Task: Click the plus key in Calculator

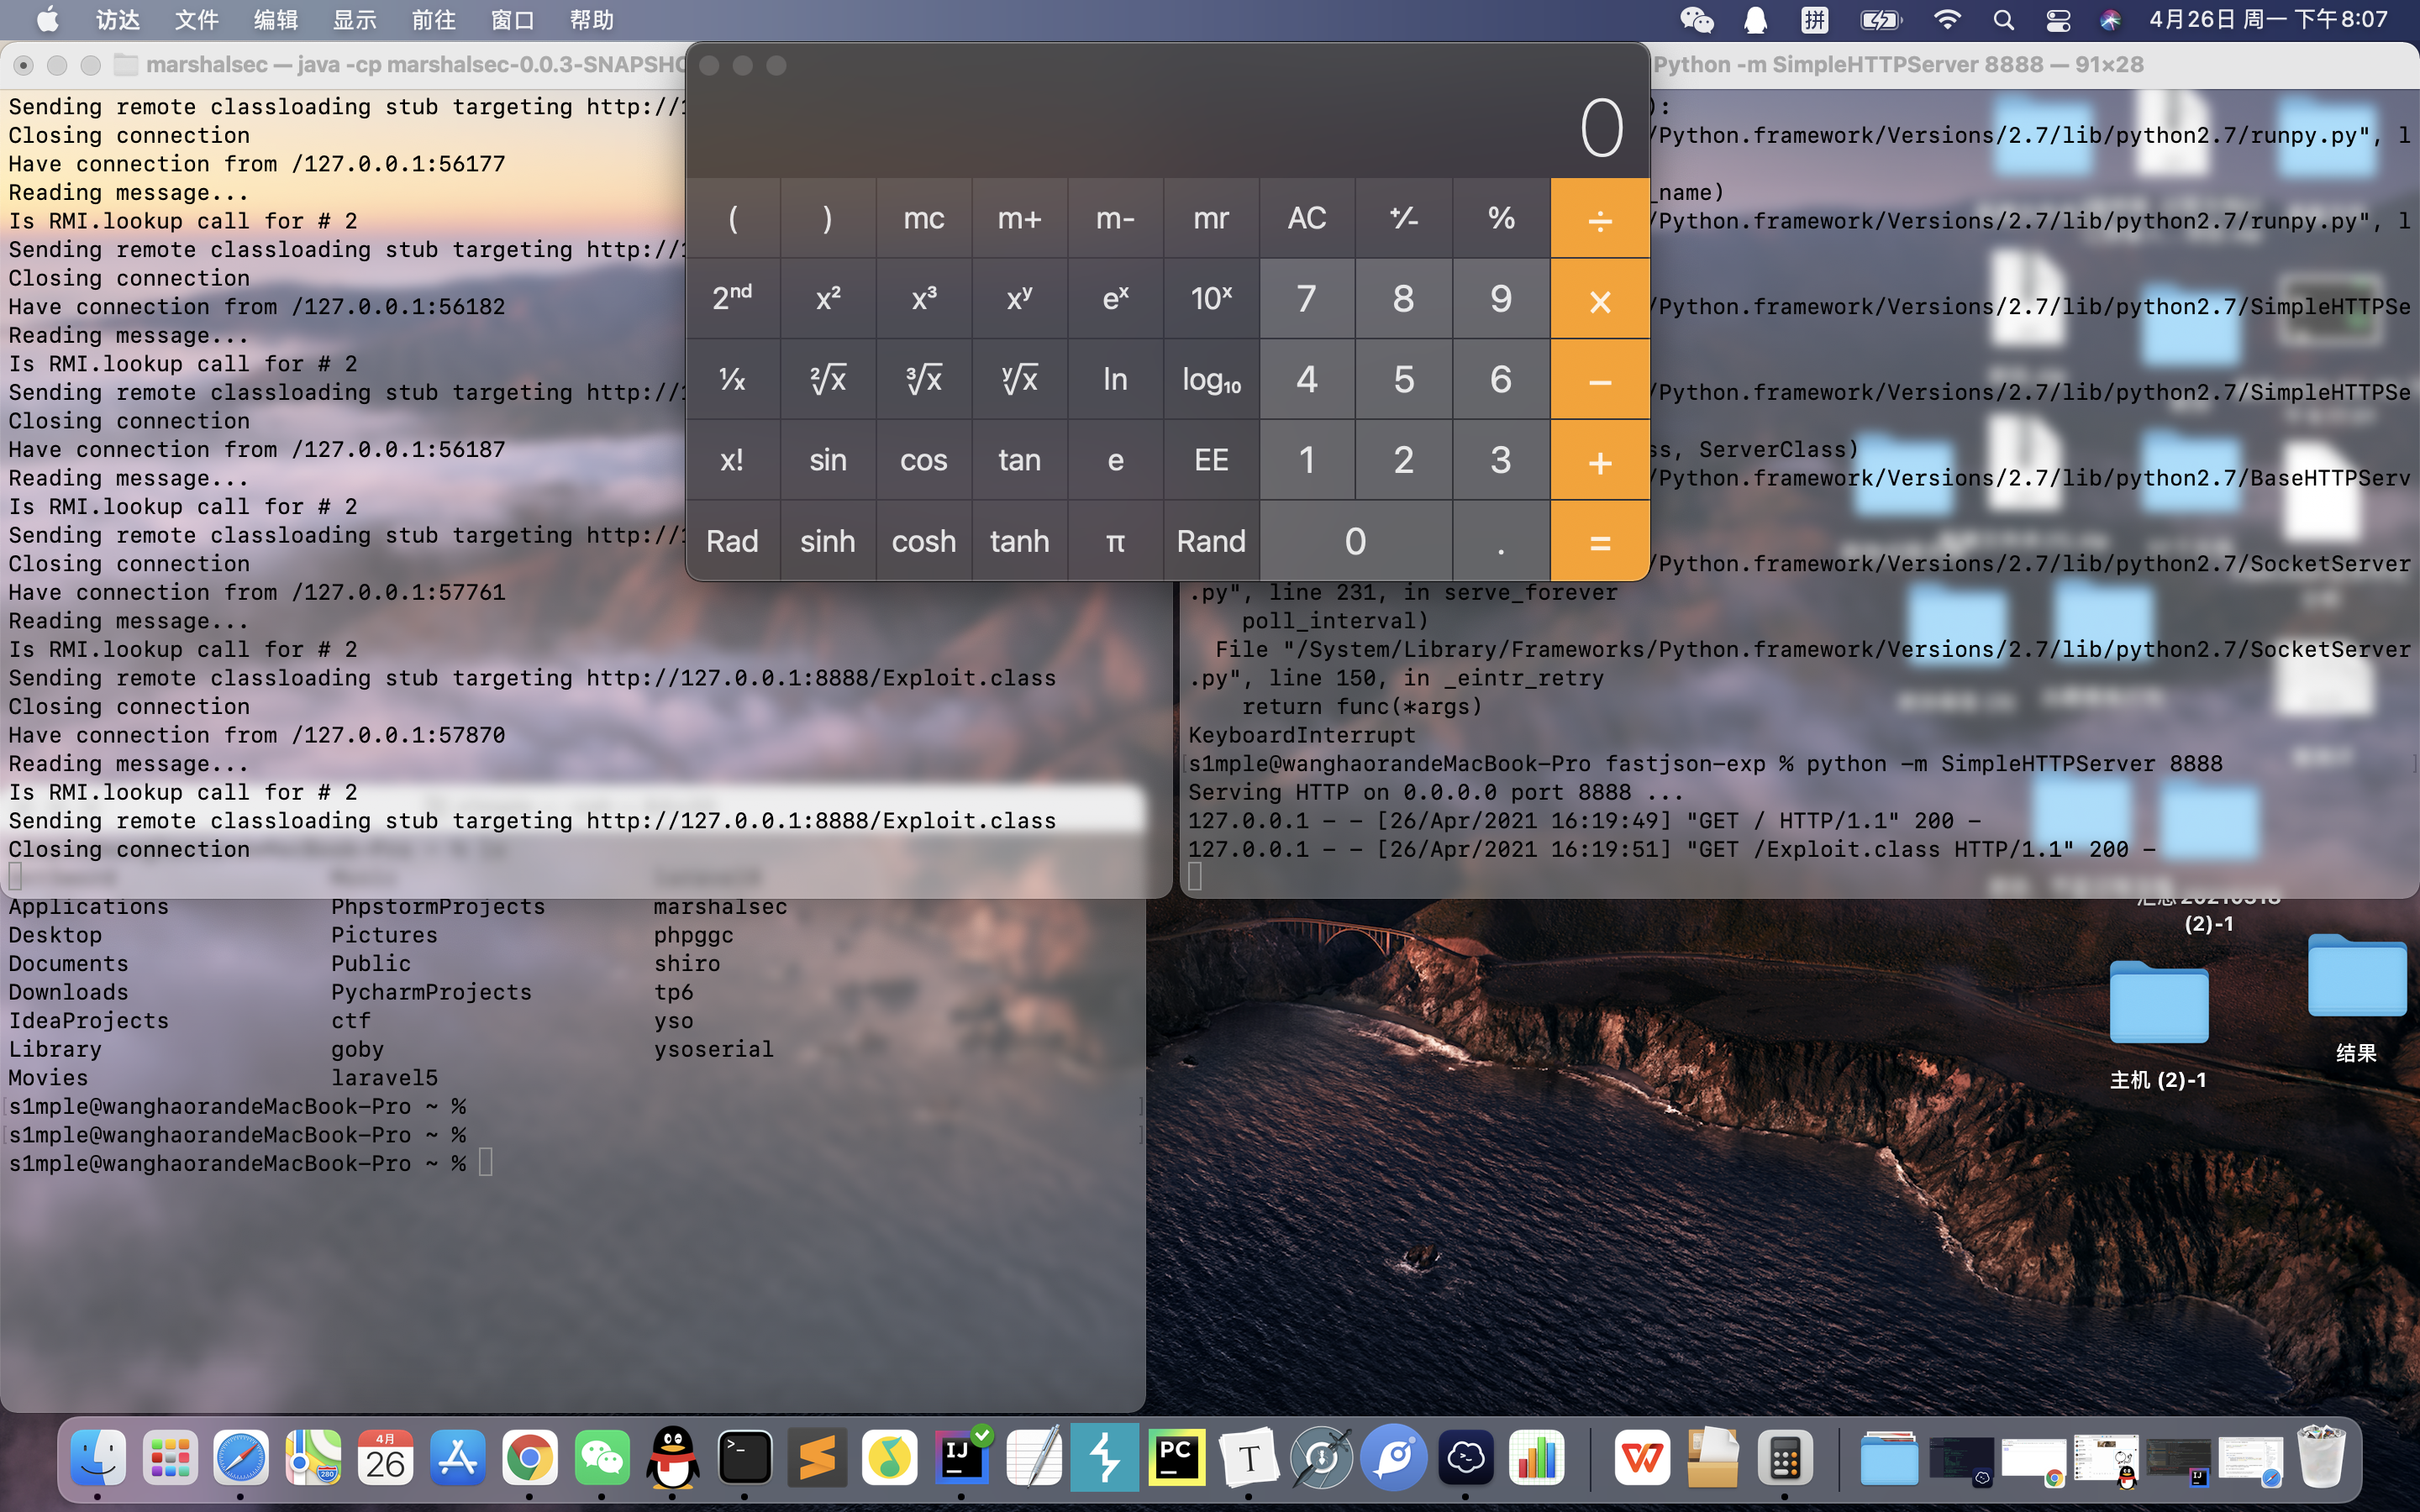Action: (x=1600, y=460)
